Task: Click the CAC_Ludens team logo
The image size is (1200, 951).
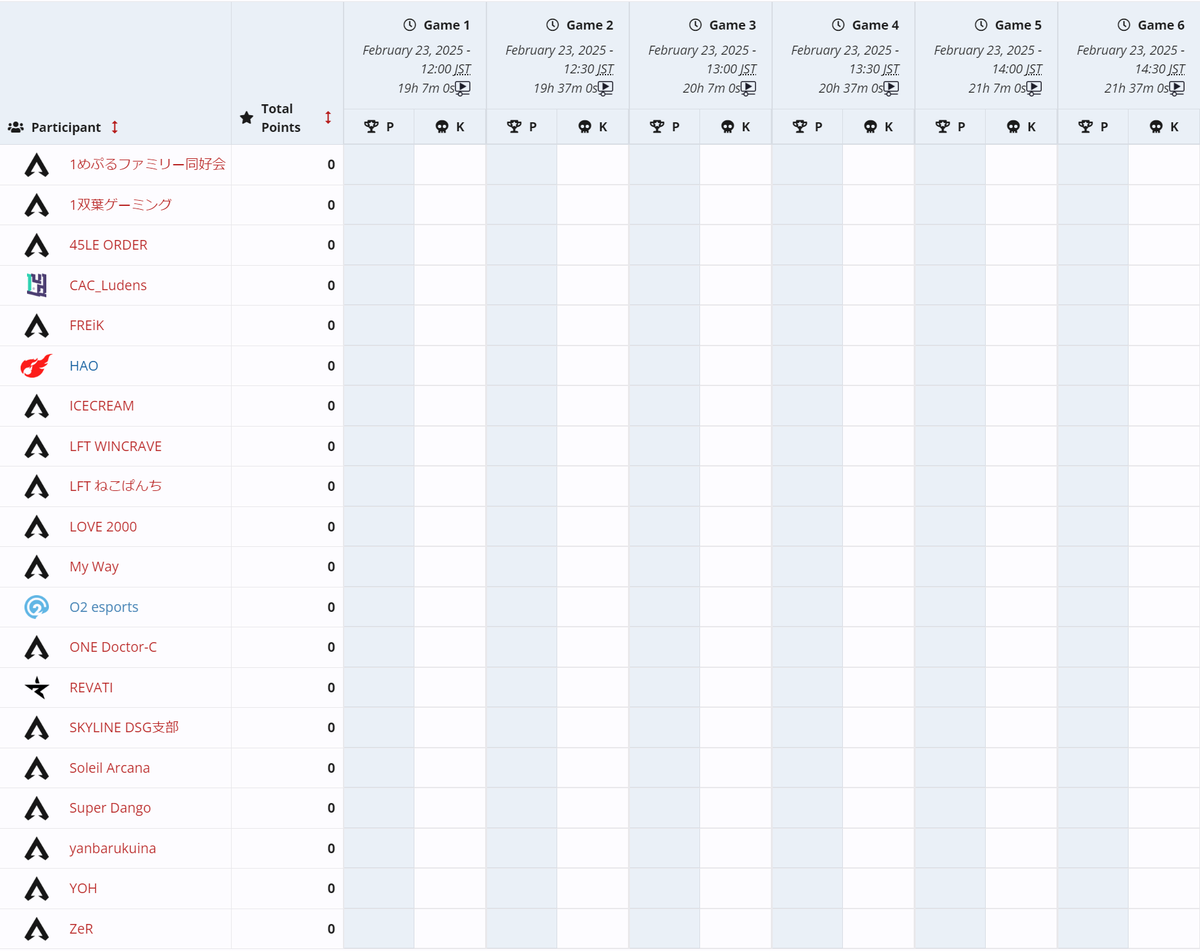Action: pos(37,285)
